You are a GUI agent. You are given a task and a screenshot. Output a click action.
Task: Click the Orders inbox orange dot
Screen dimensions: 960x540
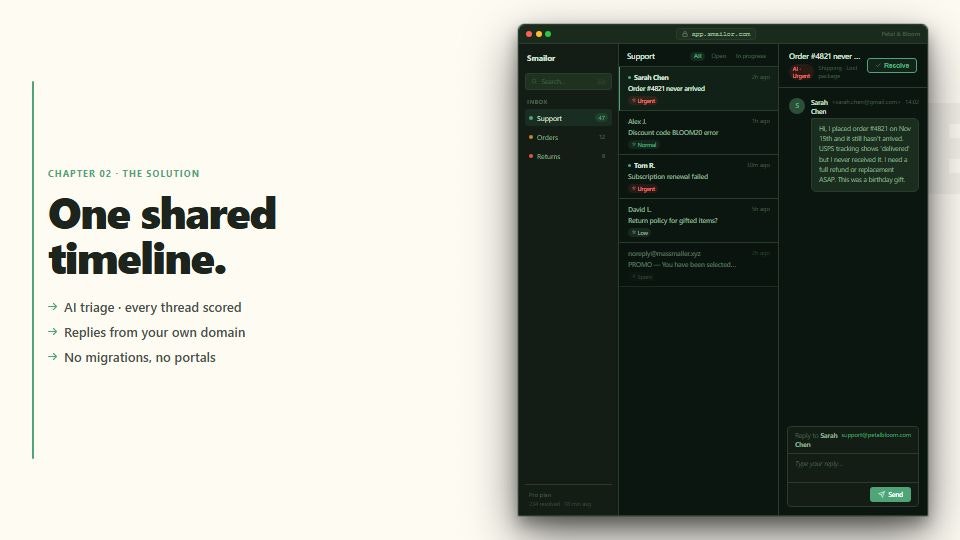pos(531,137)
